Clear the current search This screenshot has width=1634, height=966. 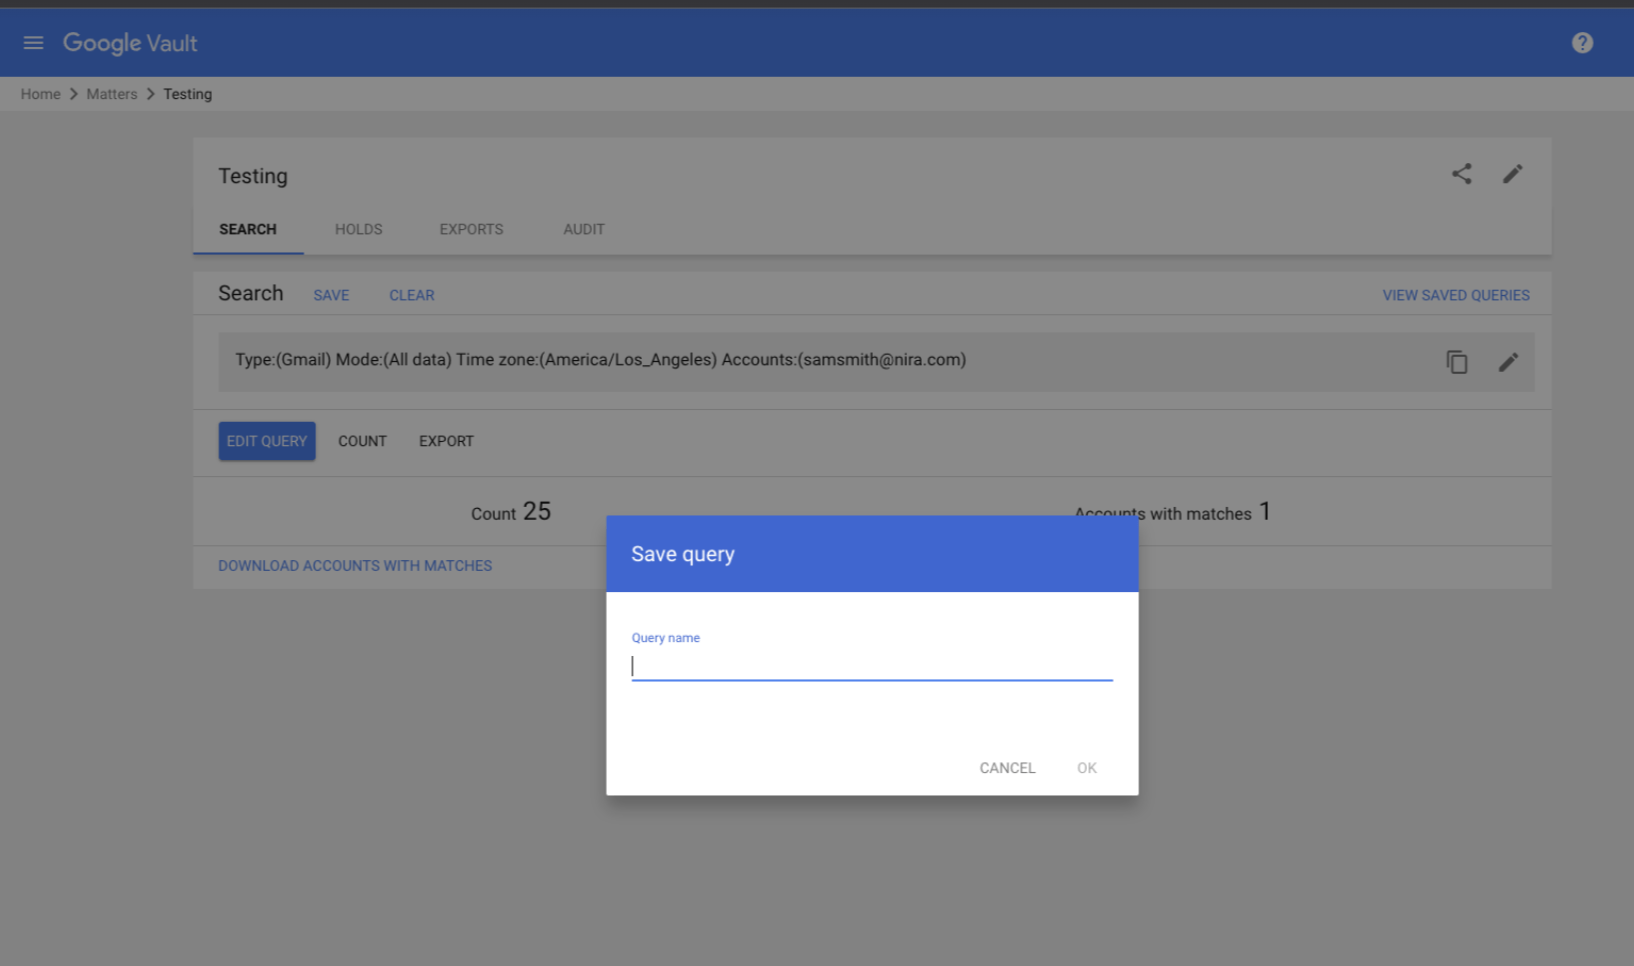pyautogui.click(x=412, y=295)
